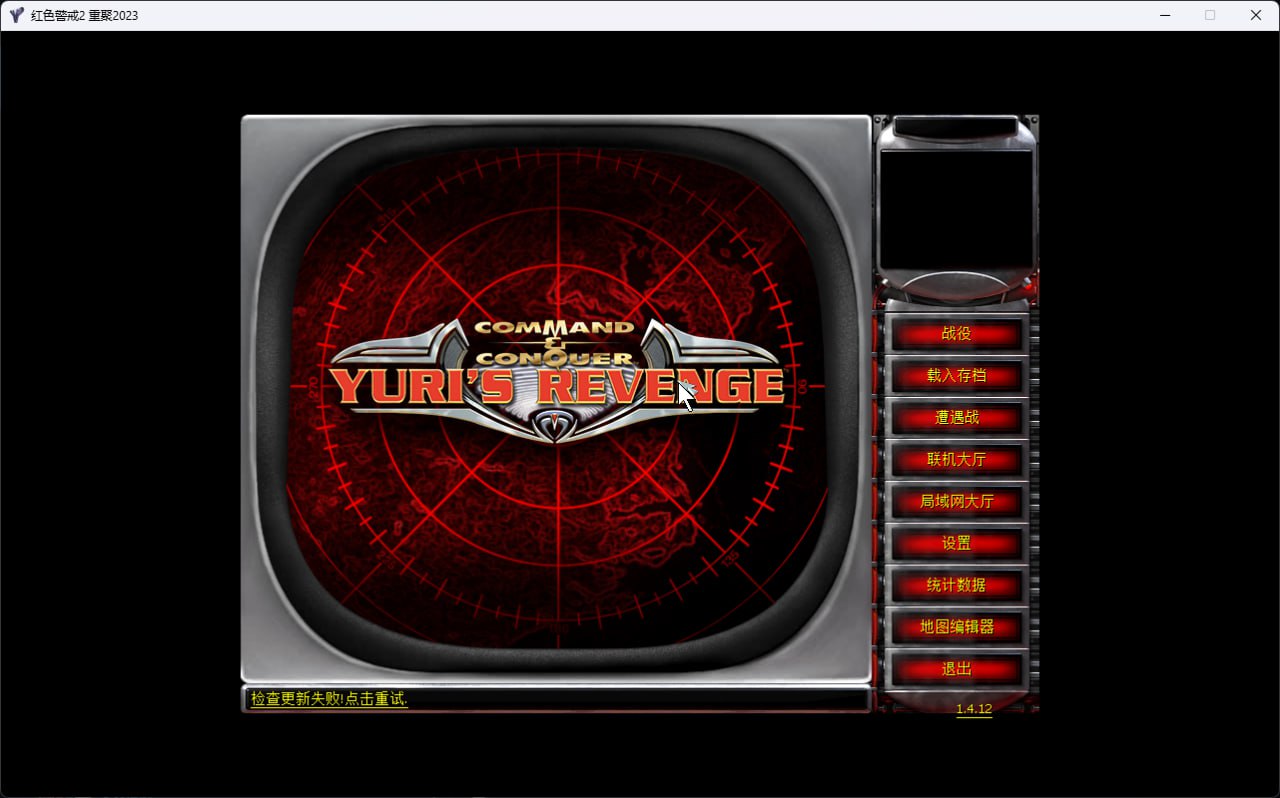Viewport: 1280px width, 798px height.
Task: View 统计数据 statistics
Action: click(956, 586)
